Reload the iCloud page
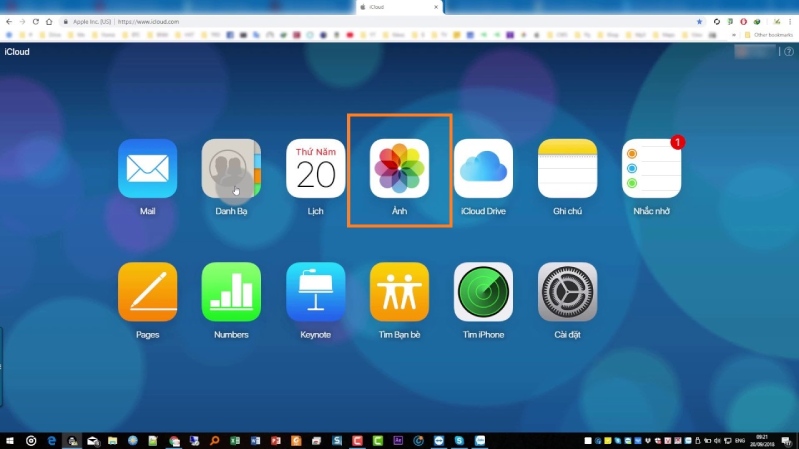The height and width of the screenshot is (449, 799). 36,22
